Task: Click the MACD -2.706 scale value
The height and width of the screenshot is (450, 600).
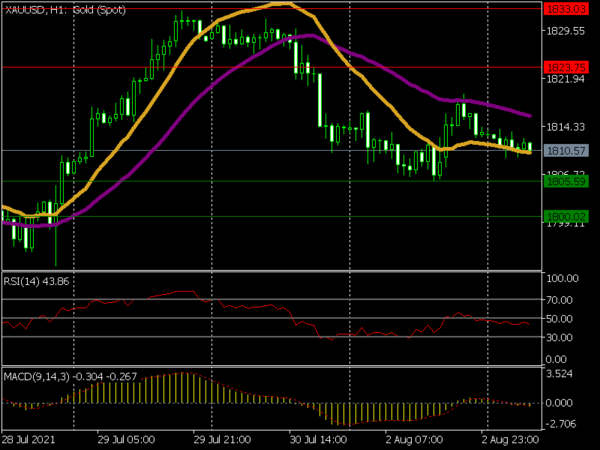Action: point(559,424)
